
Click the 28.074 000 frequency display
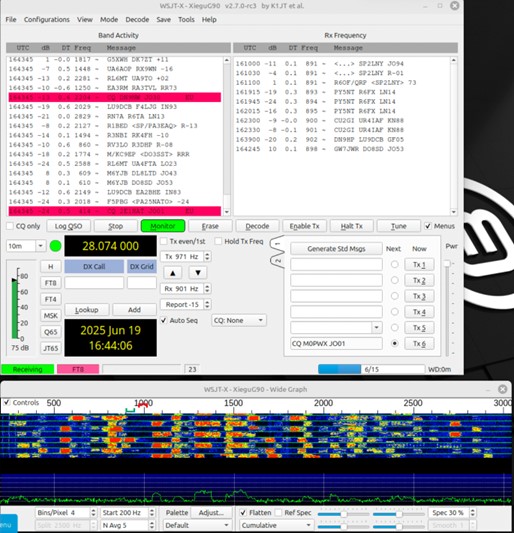[110, 246]
